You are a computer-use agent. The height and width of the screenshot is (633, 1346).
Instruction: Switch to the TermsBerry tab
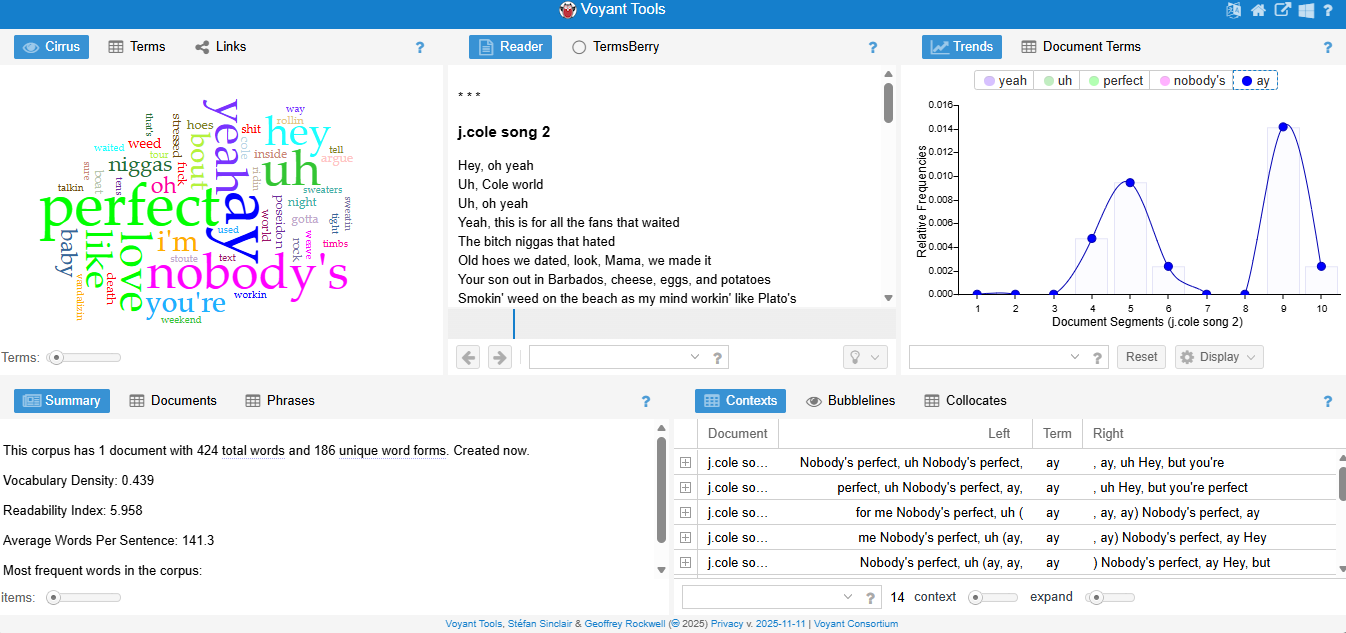click(x=615, y=47)
